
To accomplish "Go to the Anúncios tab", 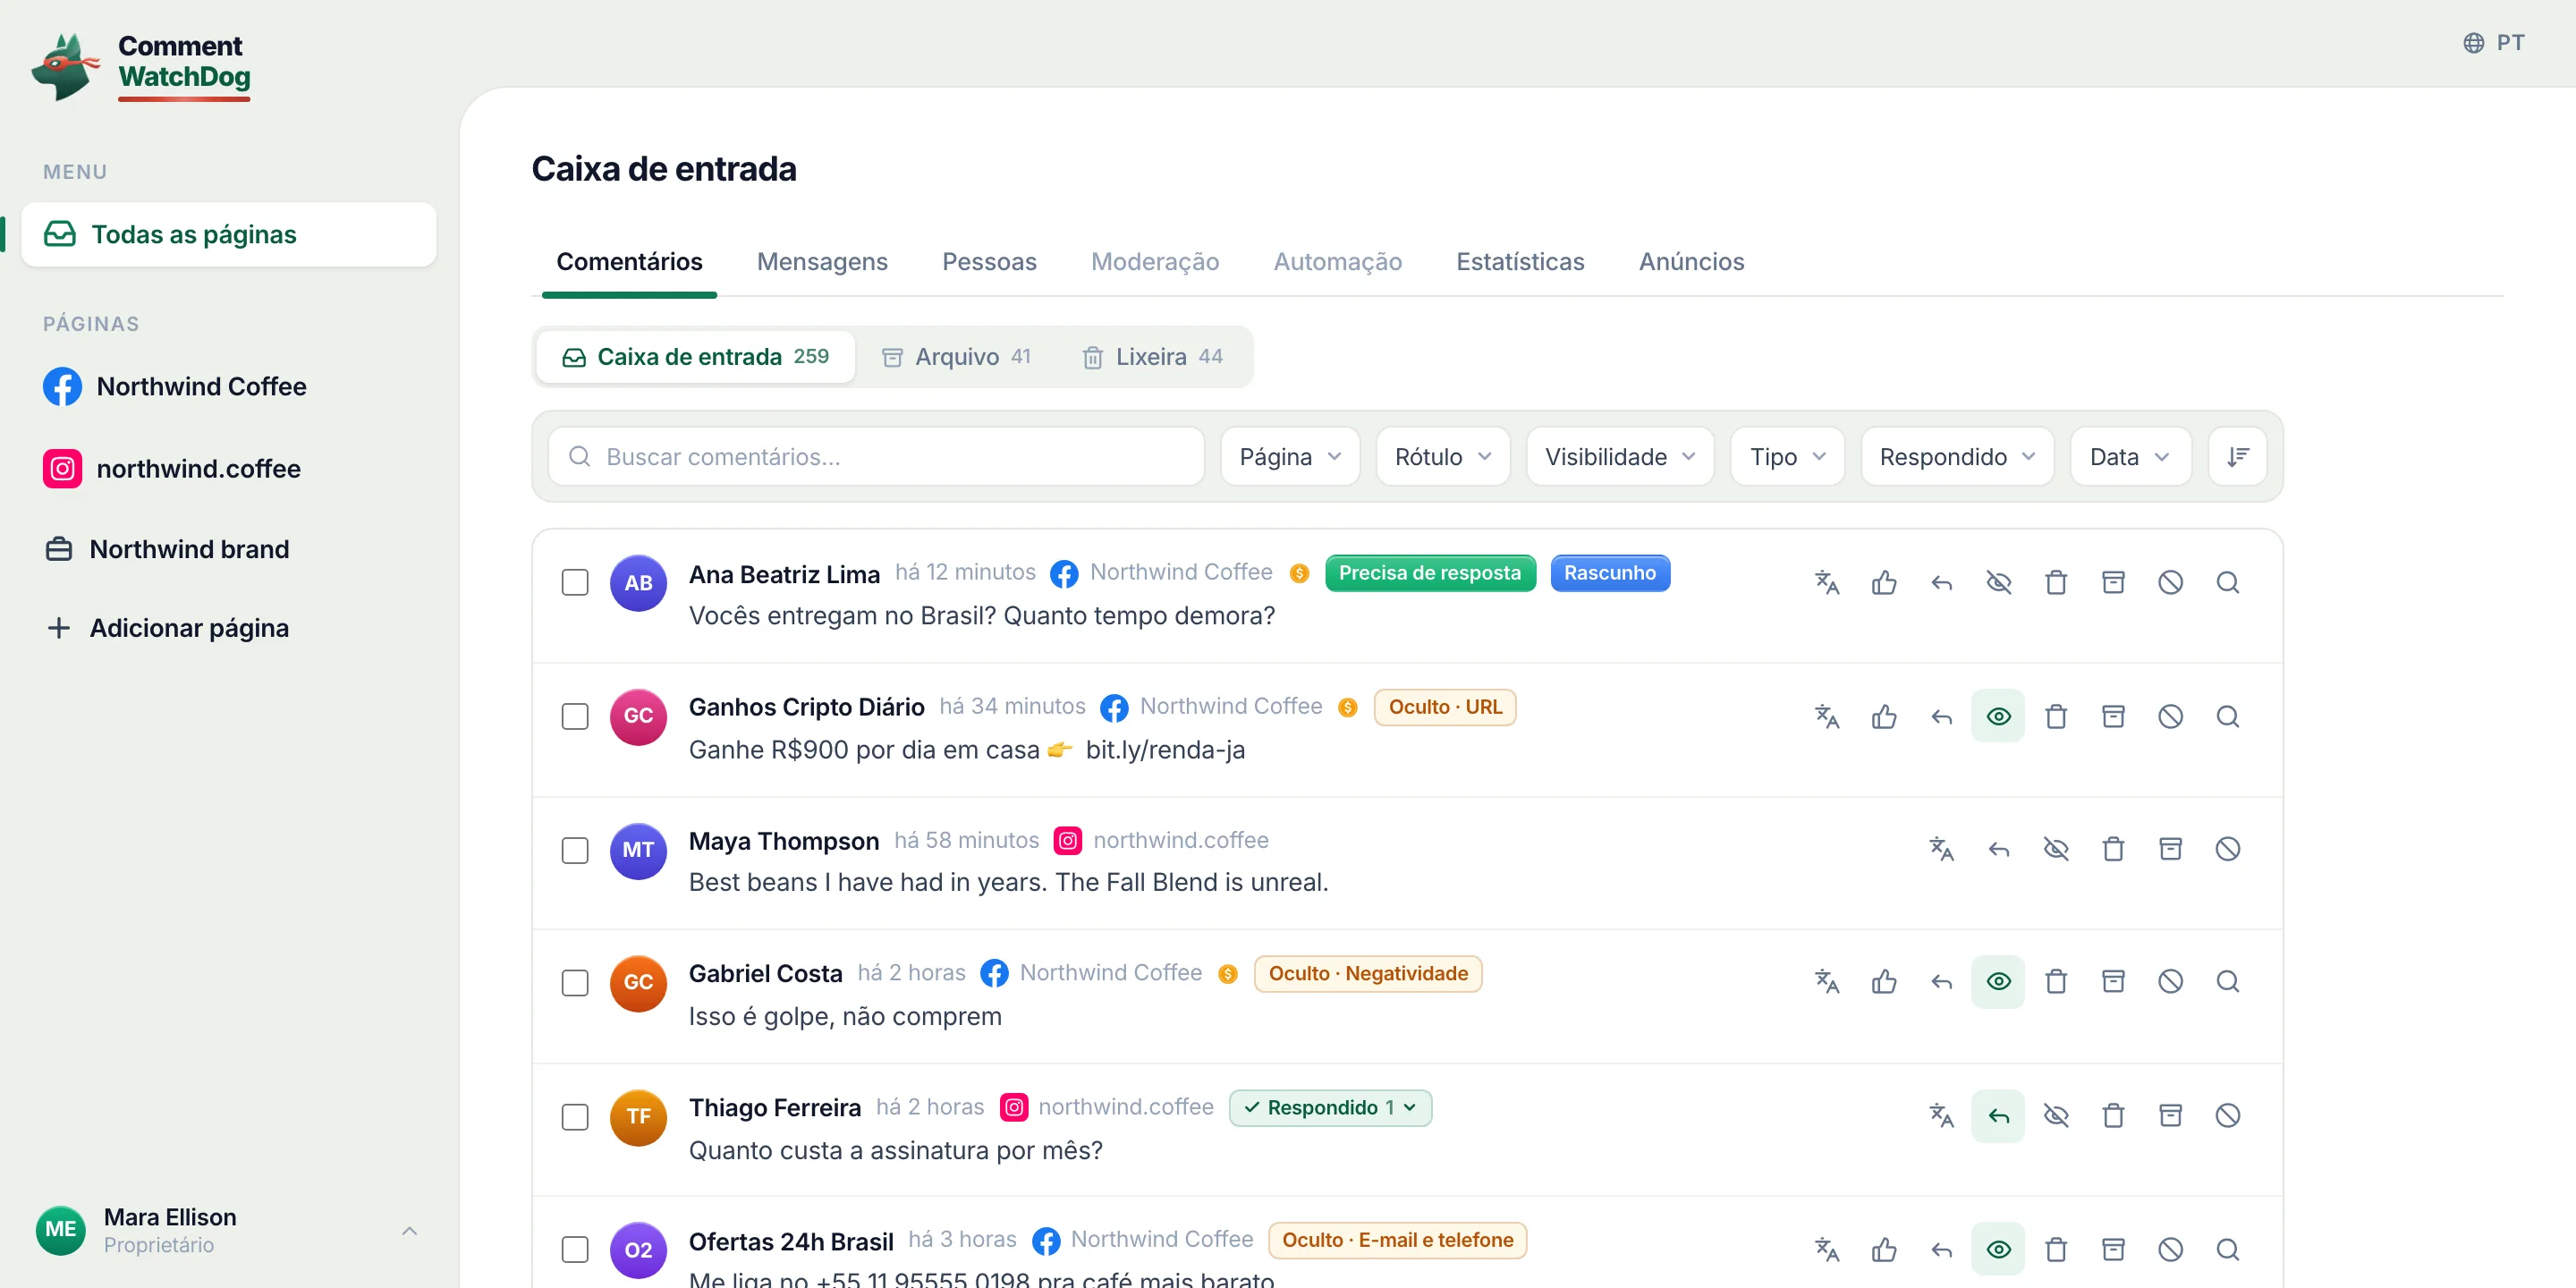I will point(1691,262).
